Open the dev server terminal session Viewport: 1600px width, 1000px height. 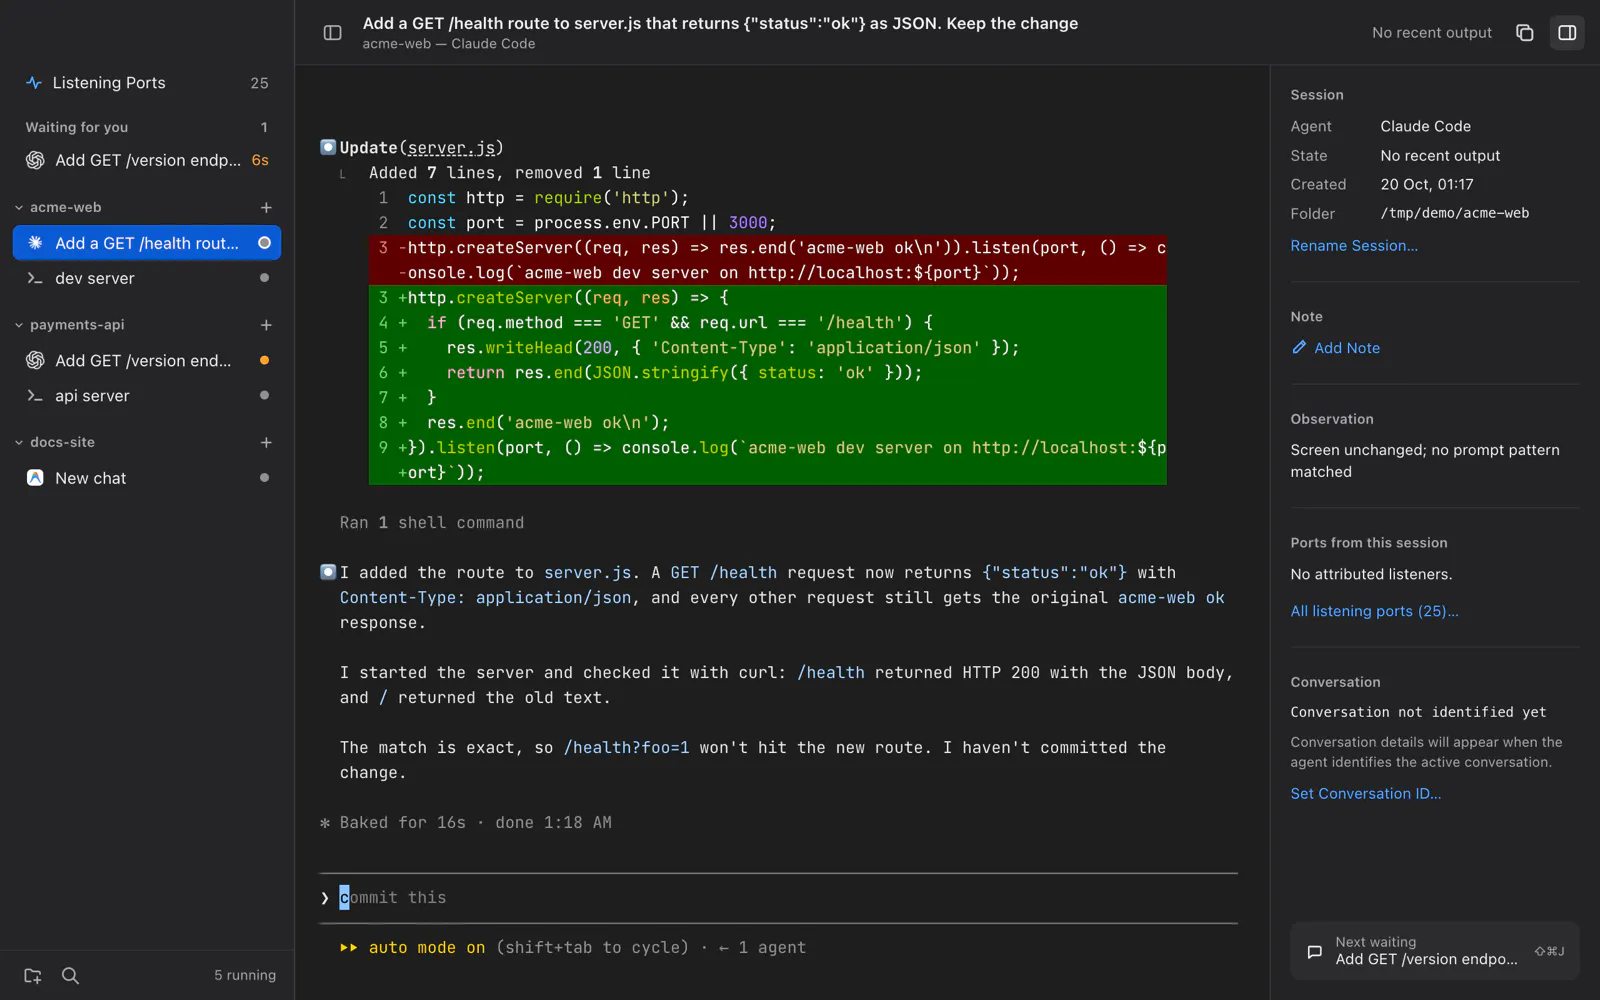[x=147, y=278]
